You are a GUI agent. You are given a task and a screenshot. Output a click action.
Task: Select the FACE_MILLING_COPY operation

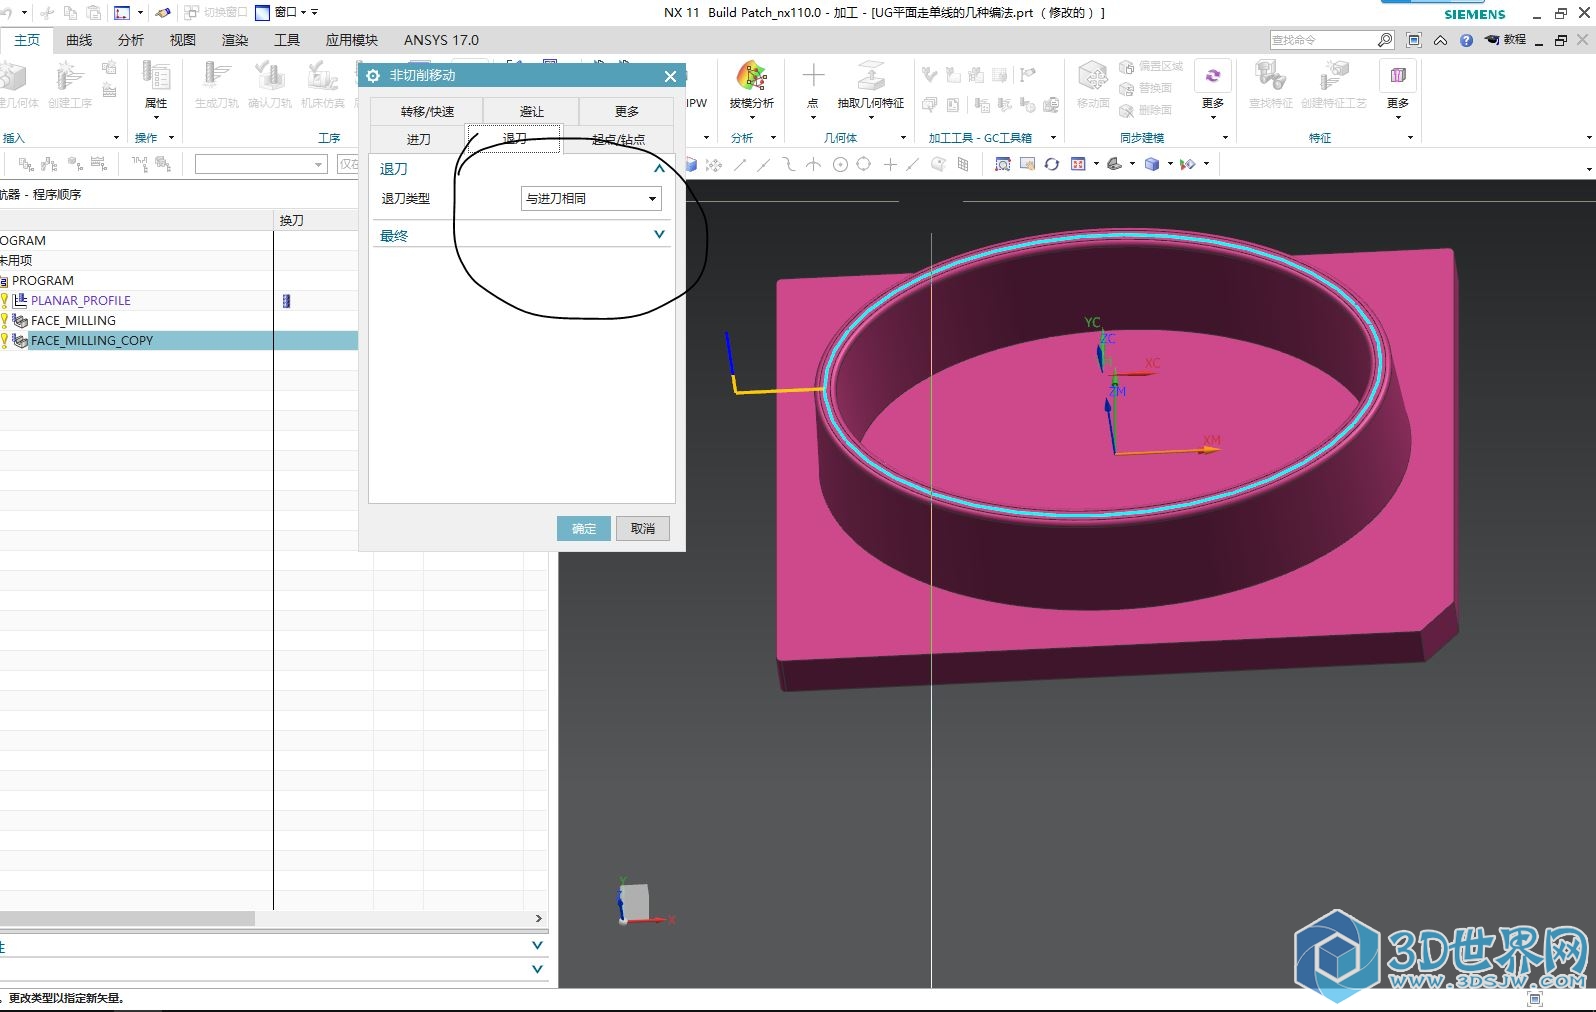(92, 340)
